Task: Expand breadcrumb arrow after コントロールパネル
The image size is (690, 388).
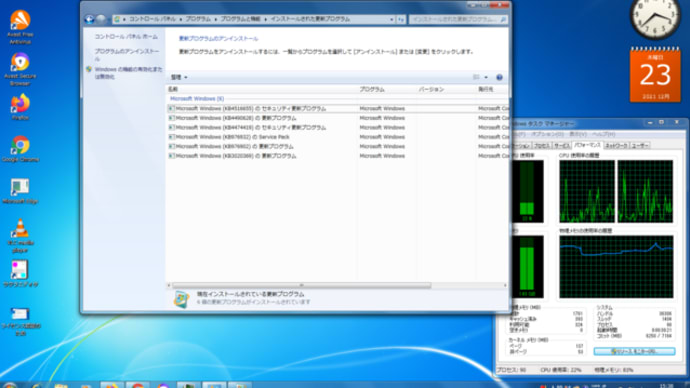Action: click(180, 19)
